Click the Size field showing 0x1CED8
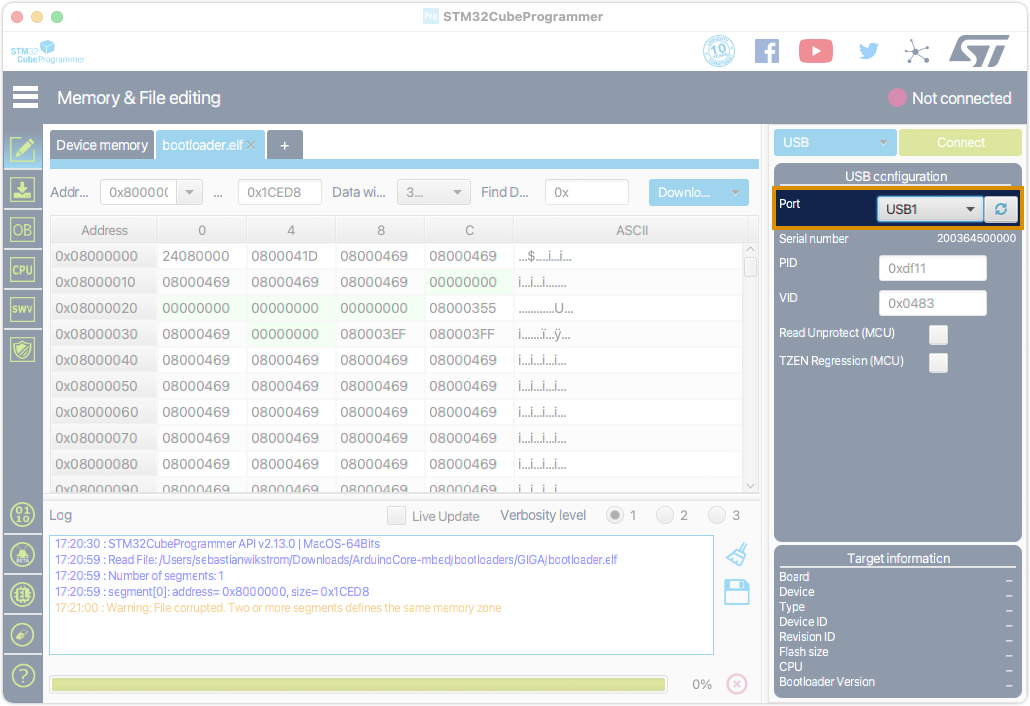The image size is (1030, 706). point(280,192)
